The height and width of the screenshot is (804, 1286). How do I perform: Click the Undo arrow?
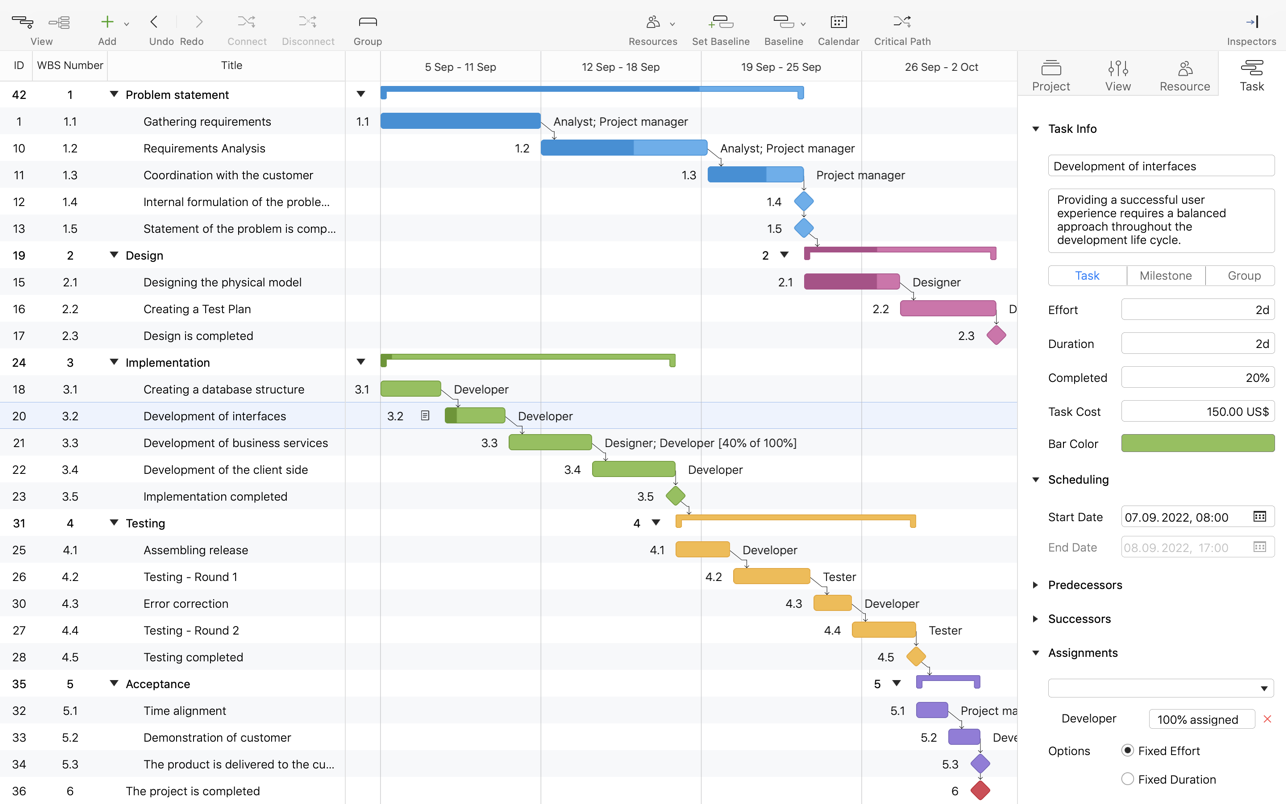coord(154,22)
